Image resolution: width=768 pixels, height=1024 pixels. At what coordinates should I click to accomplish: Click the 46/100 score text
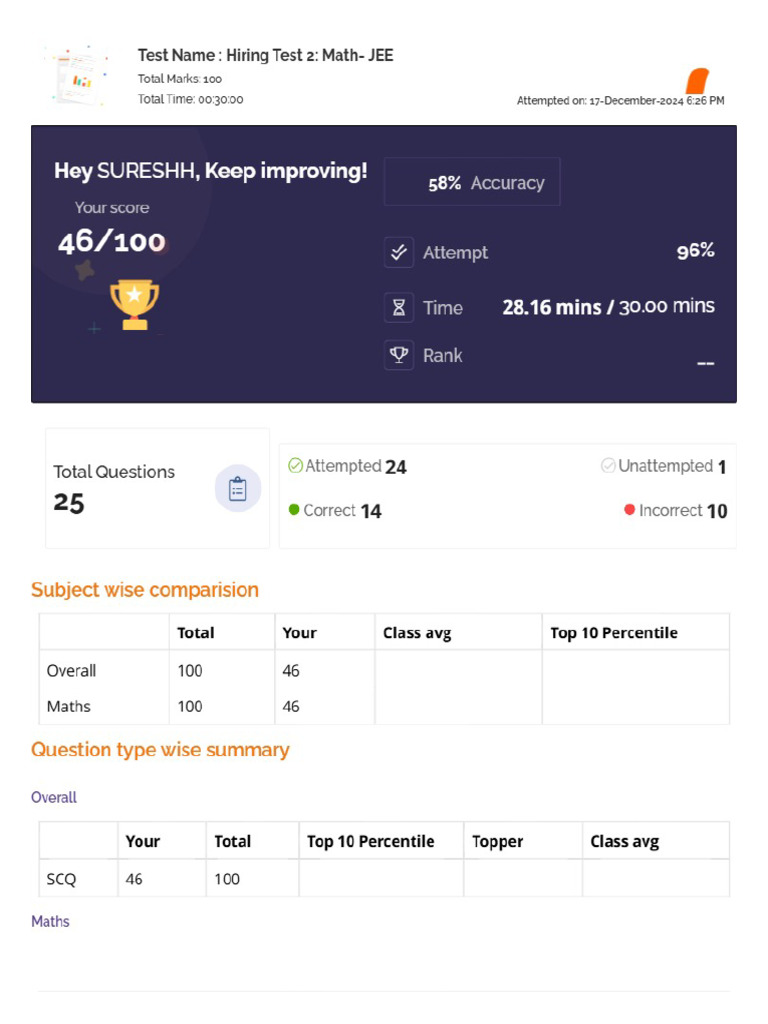pyautogui.click(x=111, y=242)
